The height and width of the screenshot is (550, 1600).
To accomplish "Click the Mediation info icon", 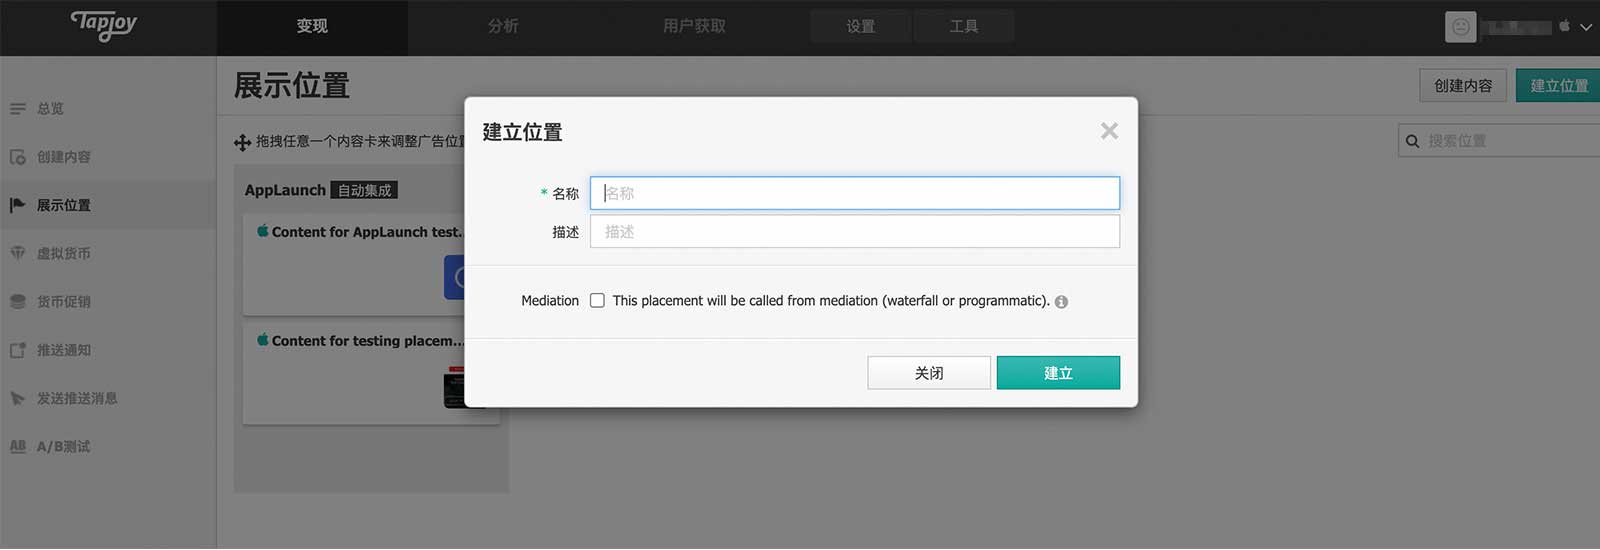I will click(1061, 302).
